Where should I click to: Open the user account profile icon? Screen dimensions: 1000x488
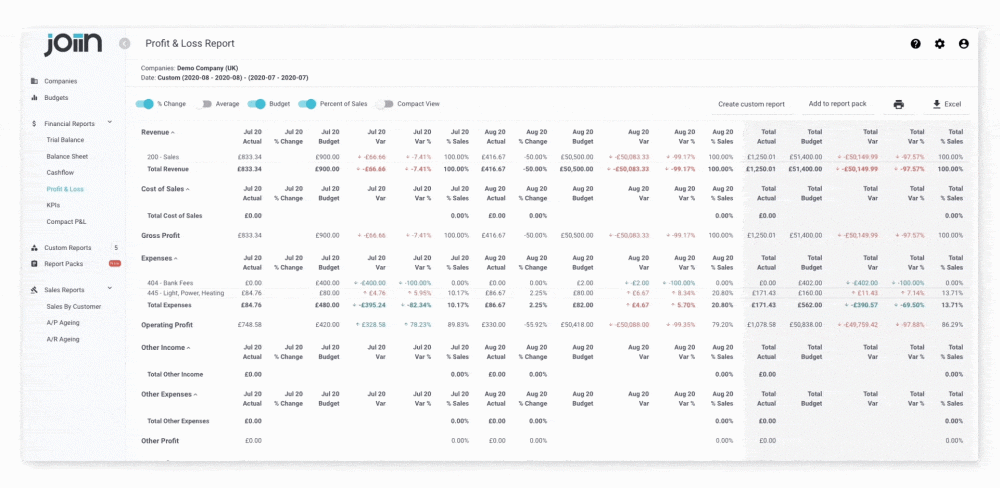[x=964, y=44]
